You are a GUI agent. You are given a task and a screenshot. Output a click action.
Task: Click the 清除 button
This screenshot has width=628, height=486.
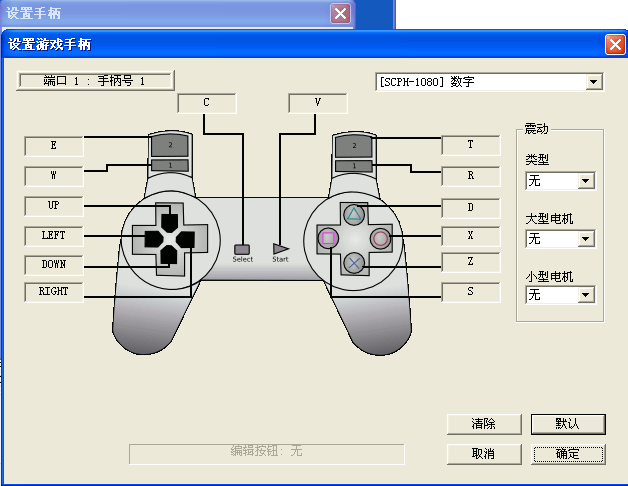[484, 424]
